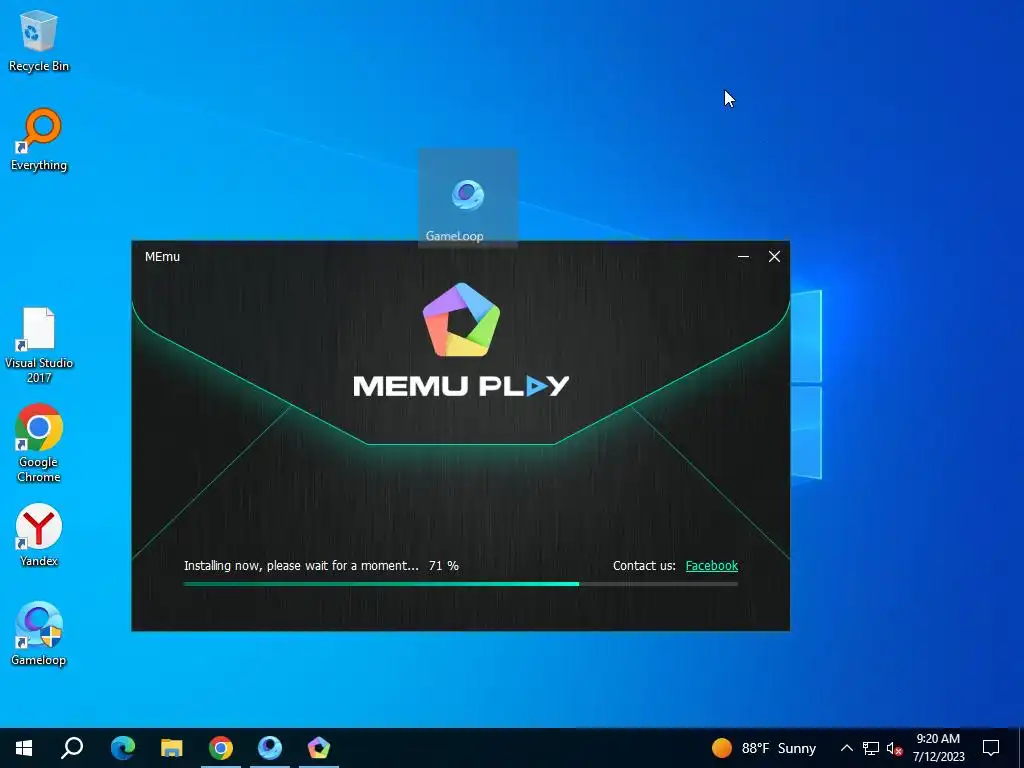Switch to the MEmu installer taskbar icon
The width and height of the screenshot is (1024, 768).
[x=319, y=748]
